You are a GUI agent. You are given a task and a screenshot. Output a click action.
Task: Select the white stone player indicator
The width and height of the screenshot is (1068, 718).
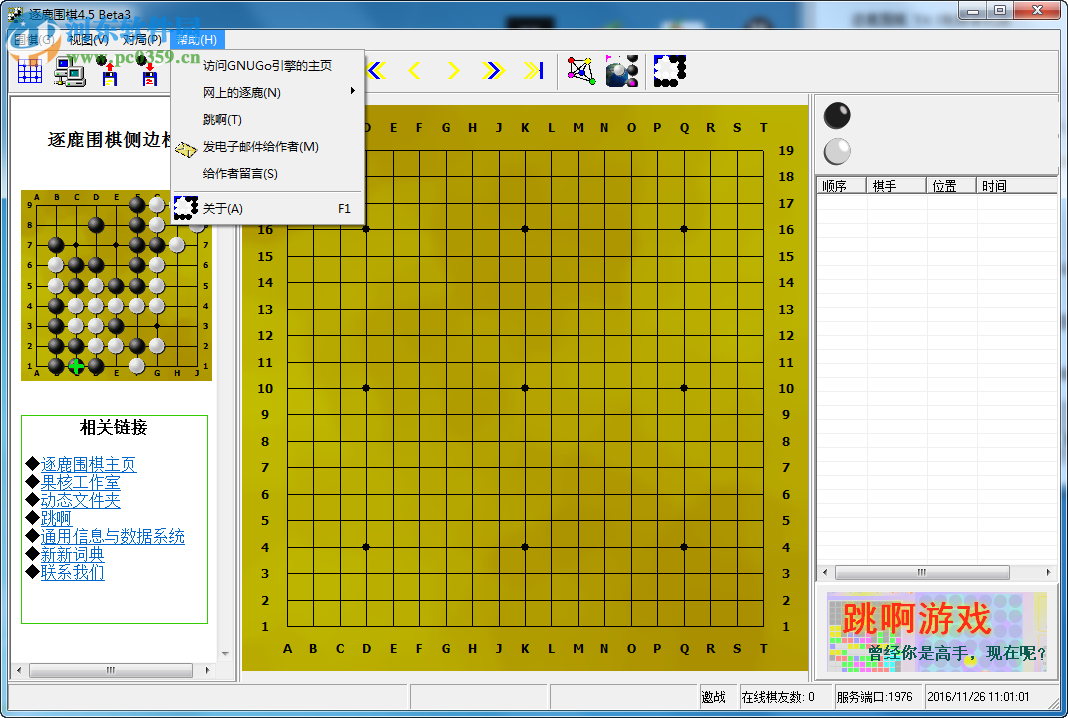tap(836, 151)
